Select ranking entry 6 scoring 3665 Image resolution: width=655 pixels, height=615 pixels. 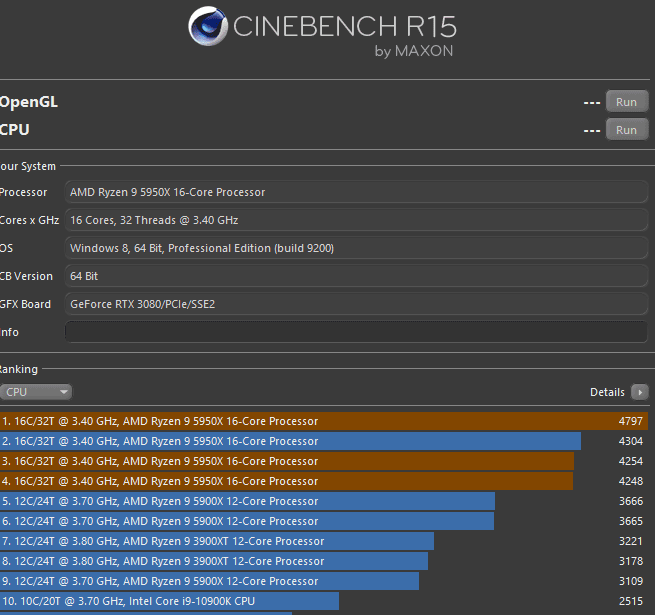tap(324, 521)
